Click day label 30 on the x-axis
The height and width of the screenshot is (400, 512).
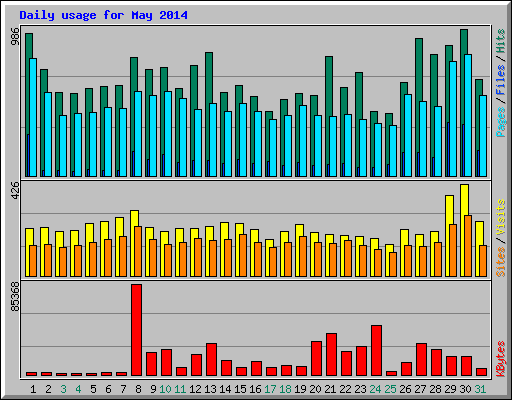point(465,389)
